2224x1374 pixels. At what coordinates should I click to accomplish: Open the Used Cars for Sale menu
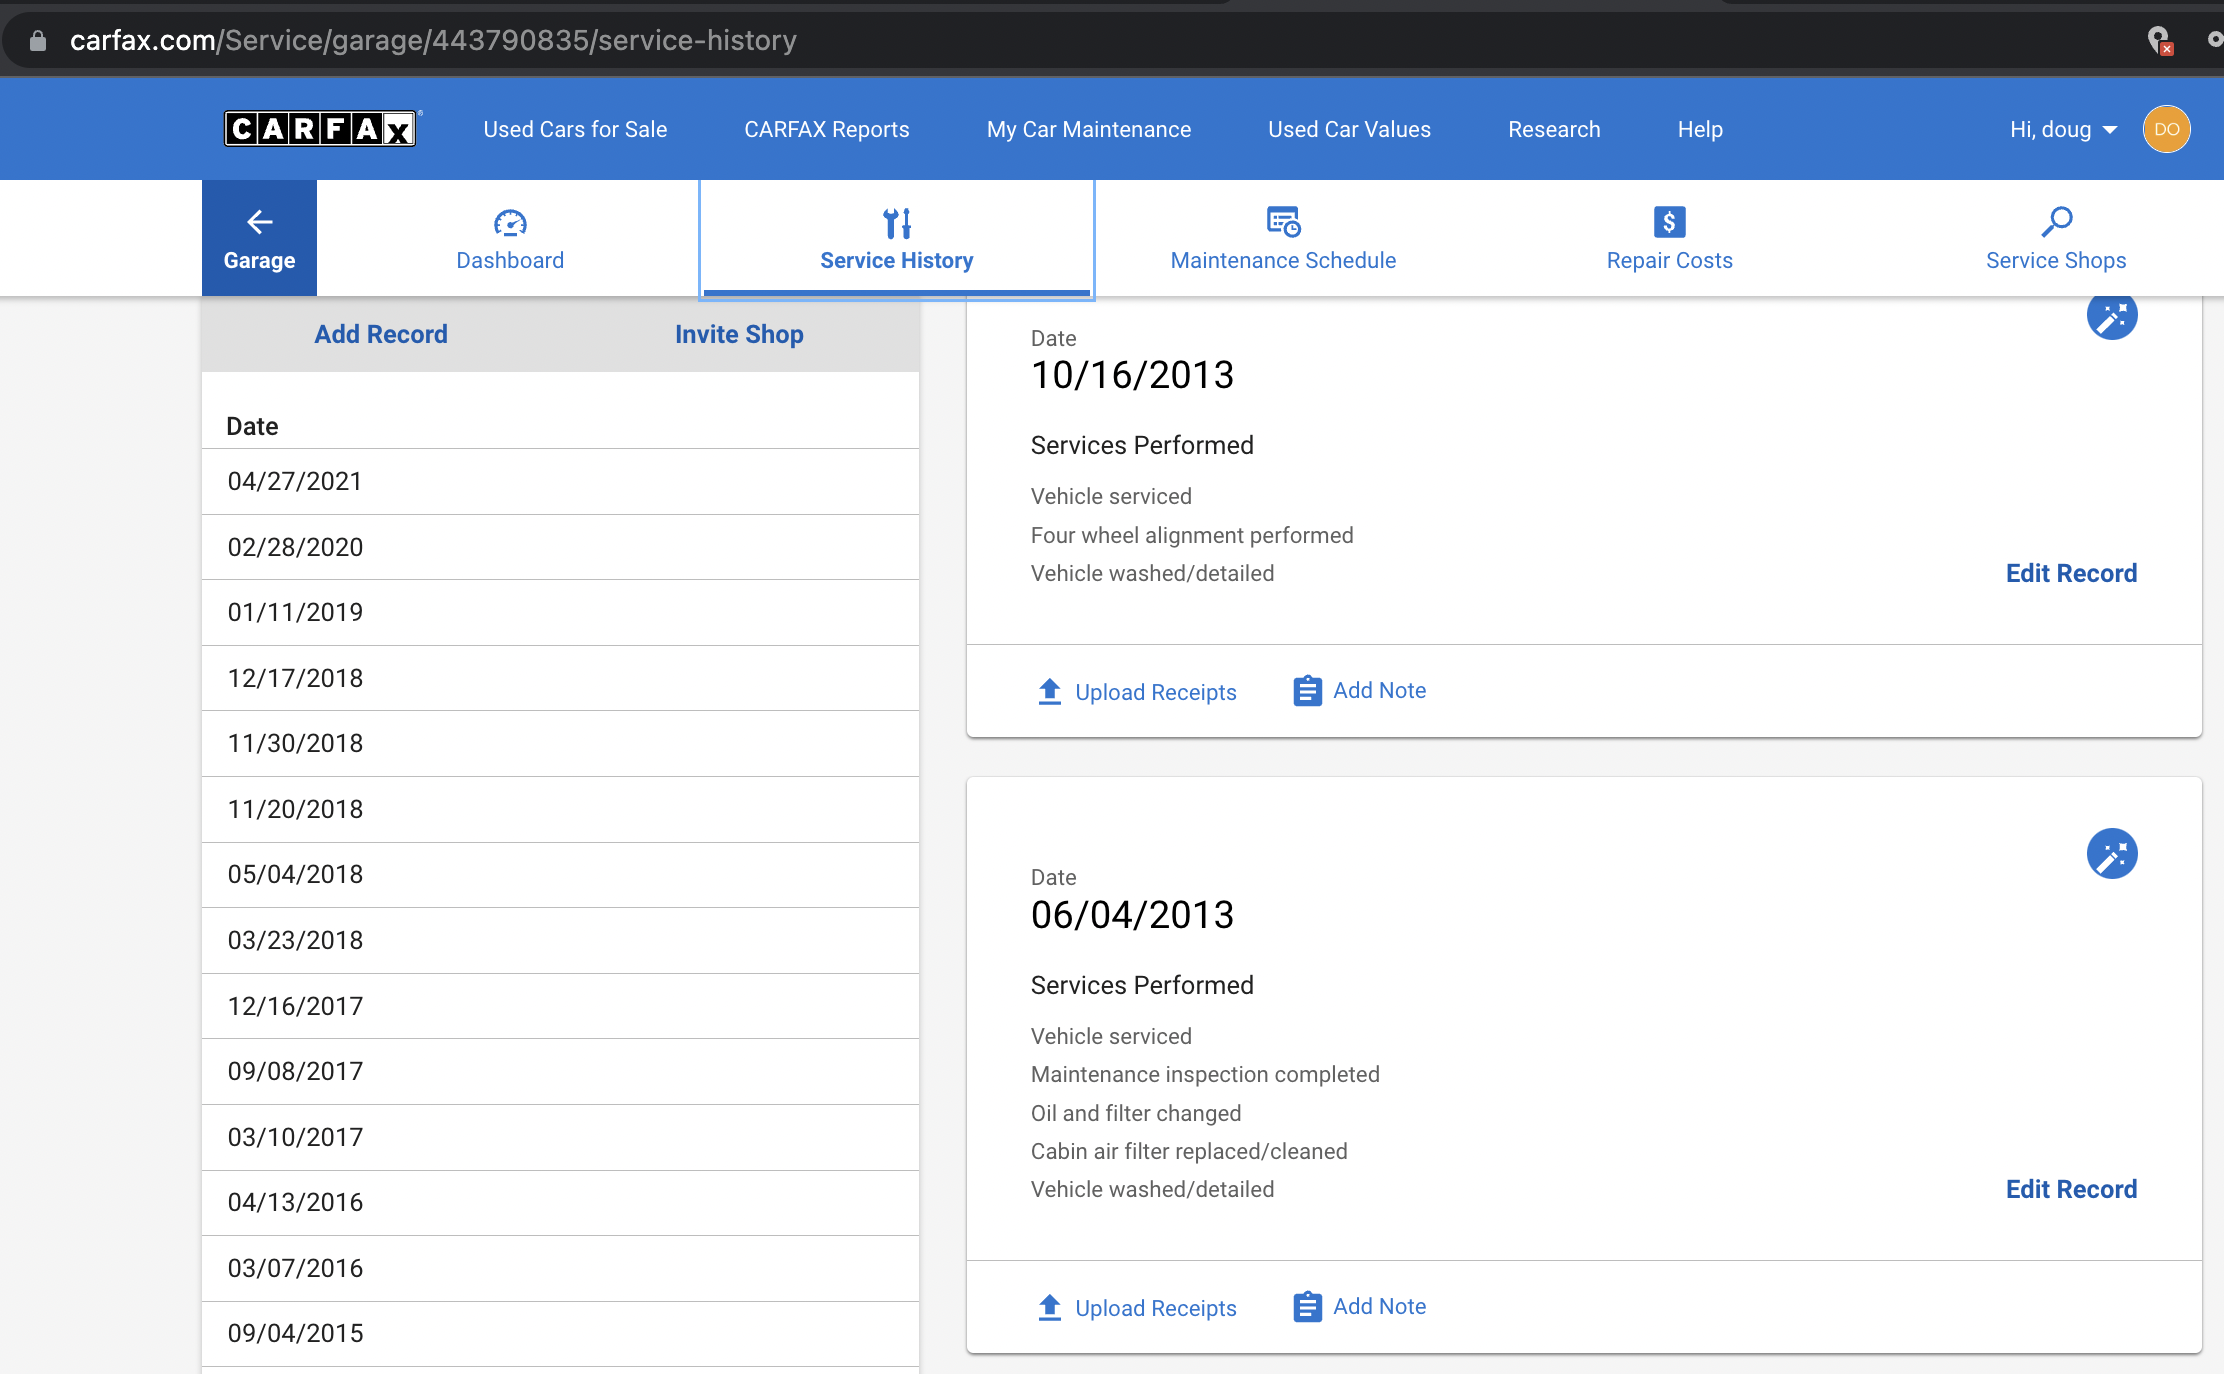click(575, 130)
